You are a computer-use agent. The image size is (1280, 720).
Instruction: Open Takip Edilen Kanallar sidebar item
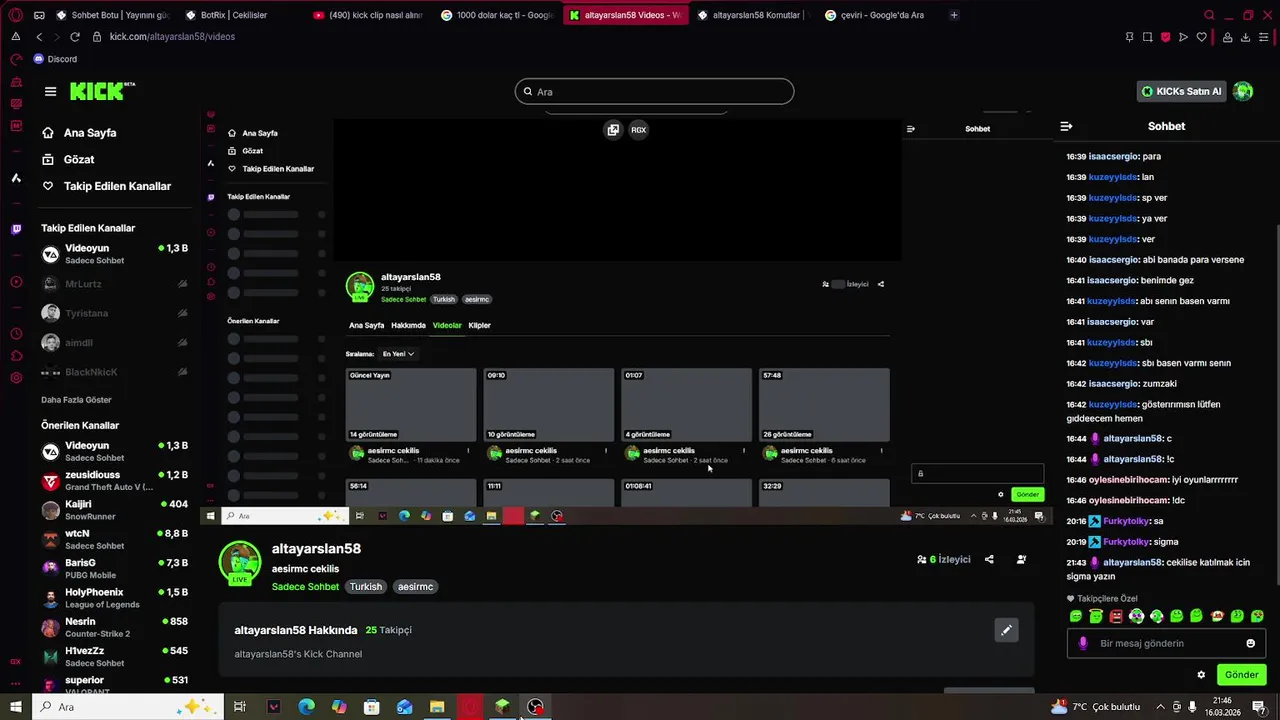(106, 186)
